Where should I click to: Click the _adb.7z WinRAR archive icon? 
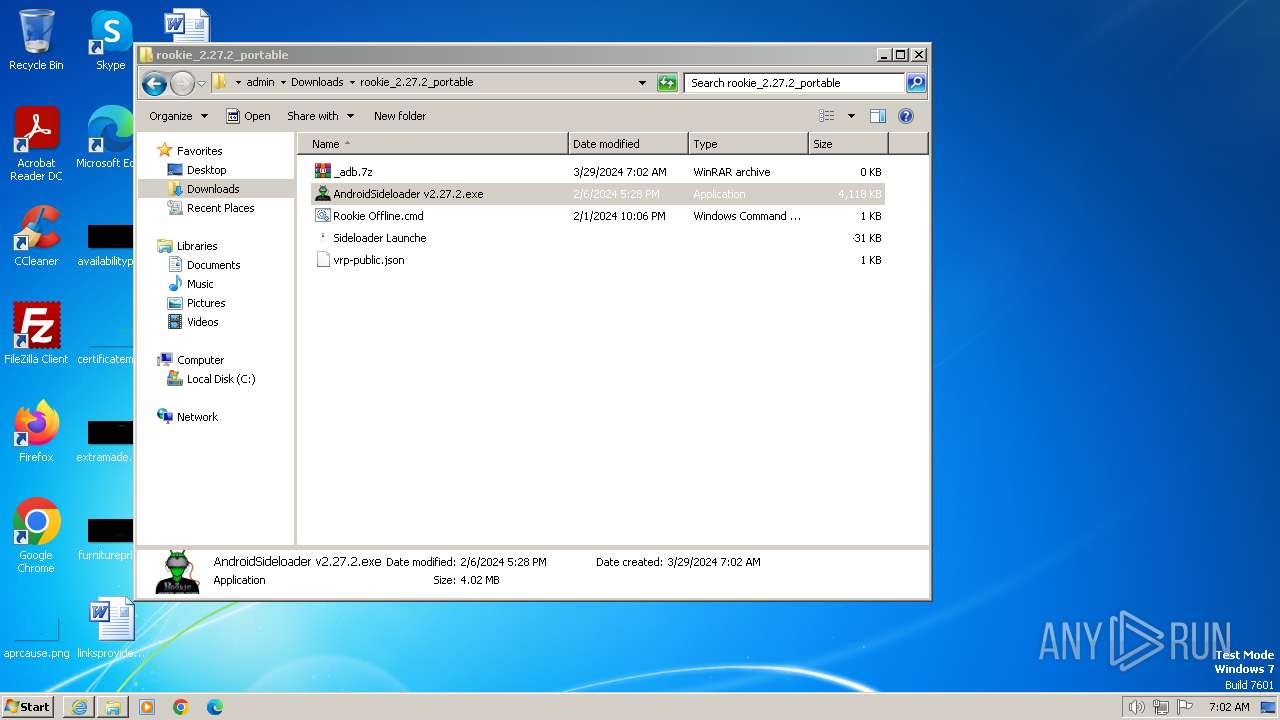pyautogui.click(x=322, y=172)
